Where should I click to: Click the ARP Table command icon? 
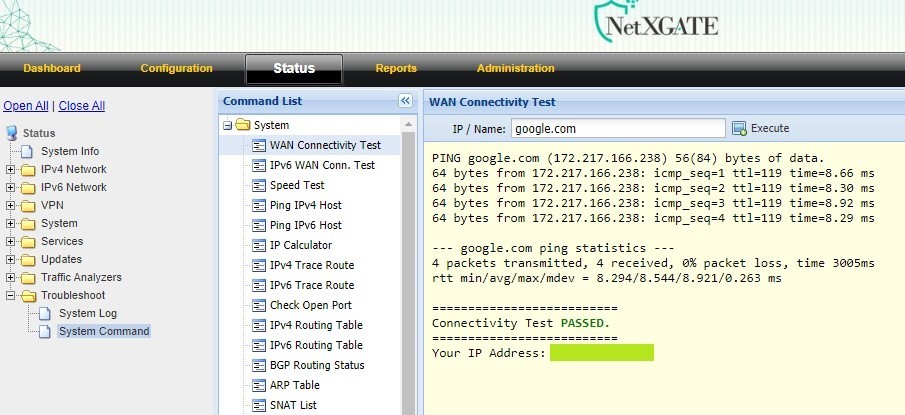[x=260, y=385]
